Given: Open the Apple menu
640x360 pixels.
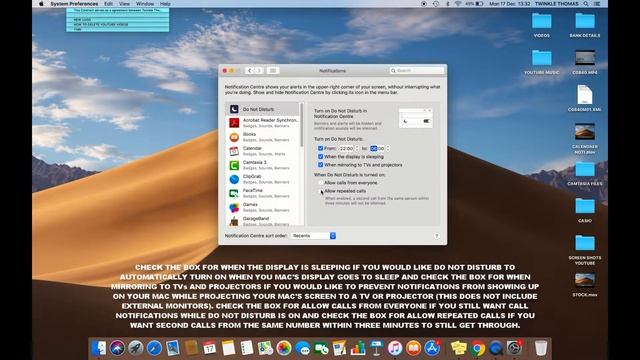Looking at the screenshot, I should tap(41, 4).
